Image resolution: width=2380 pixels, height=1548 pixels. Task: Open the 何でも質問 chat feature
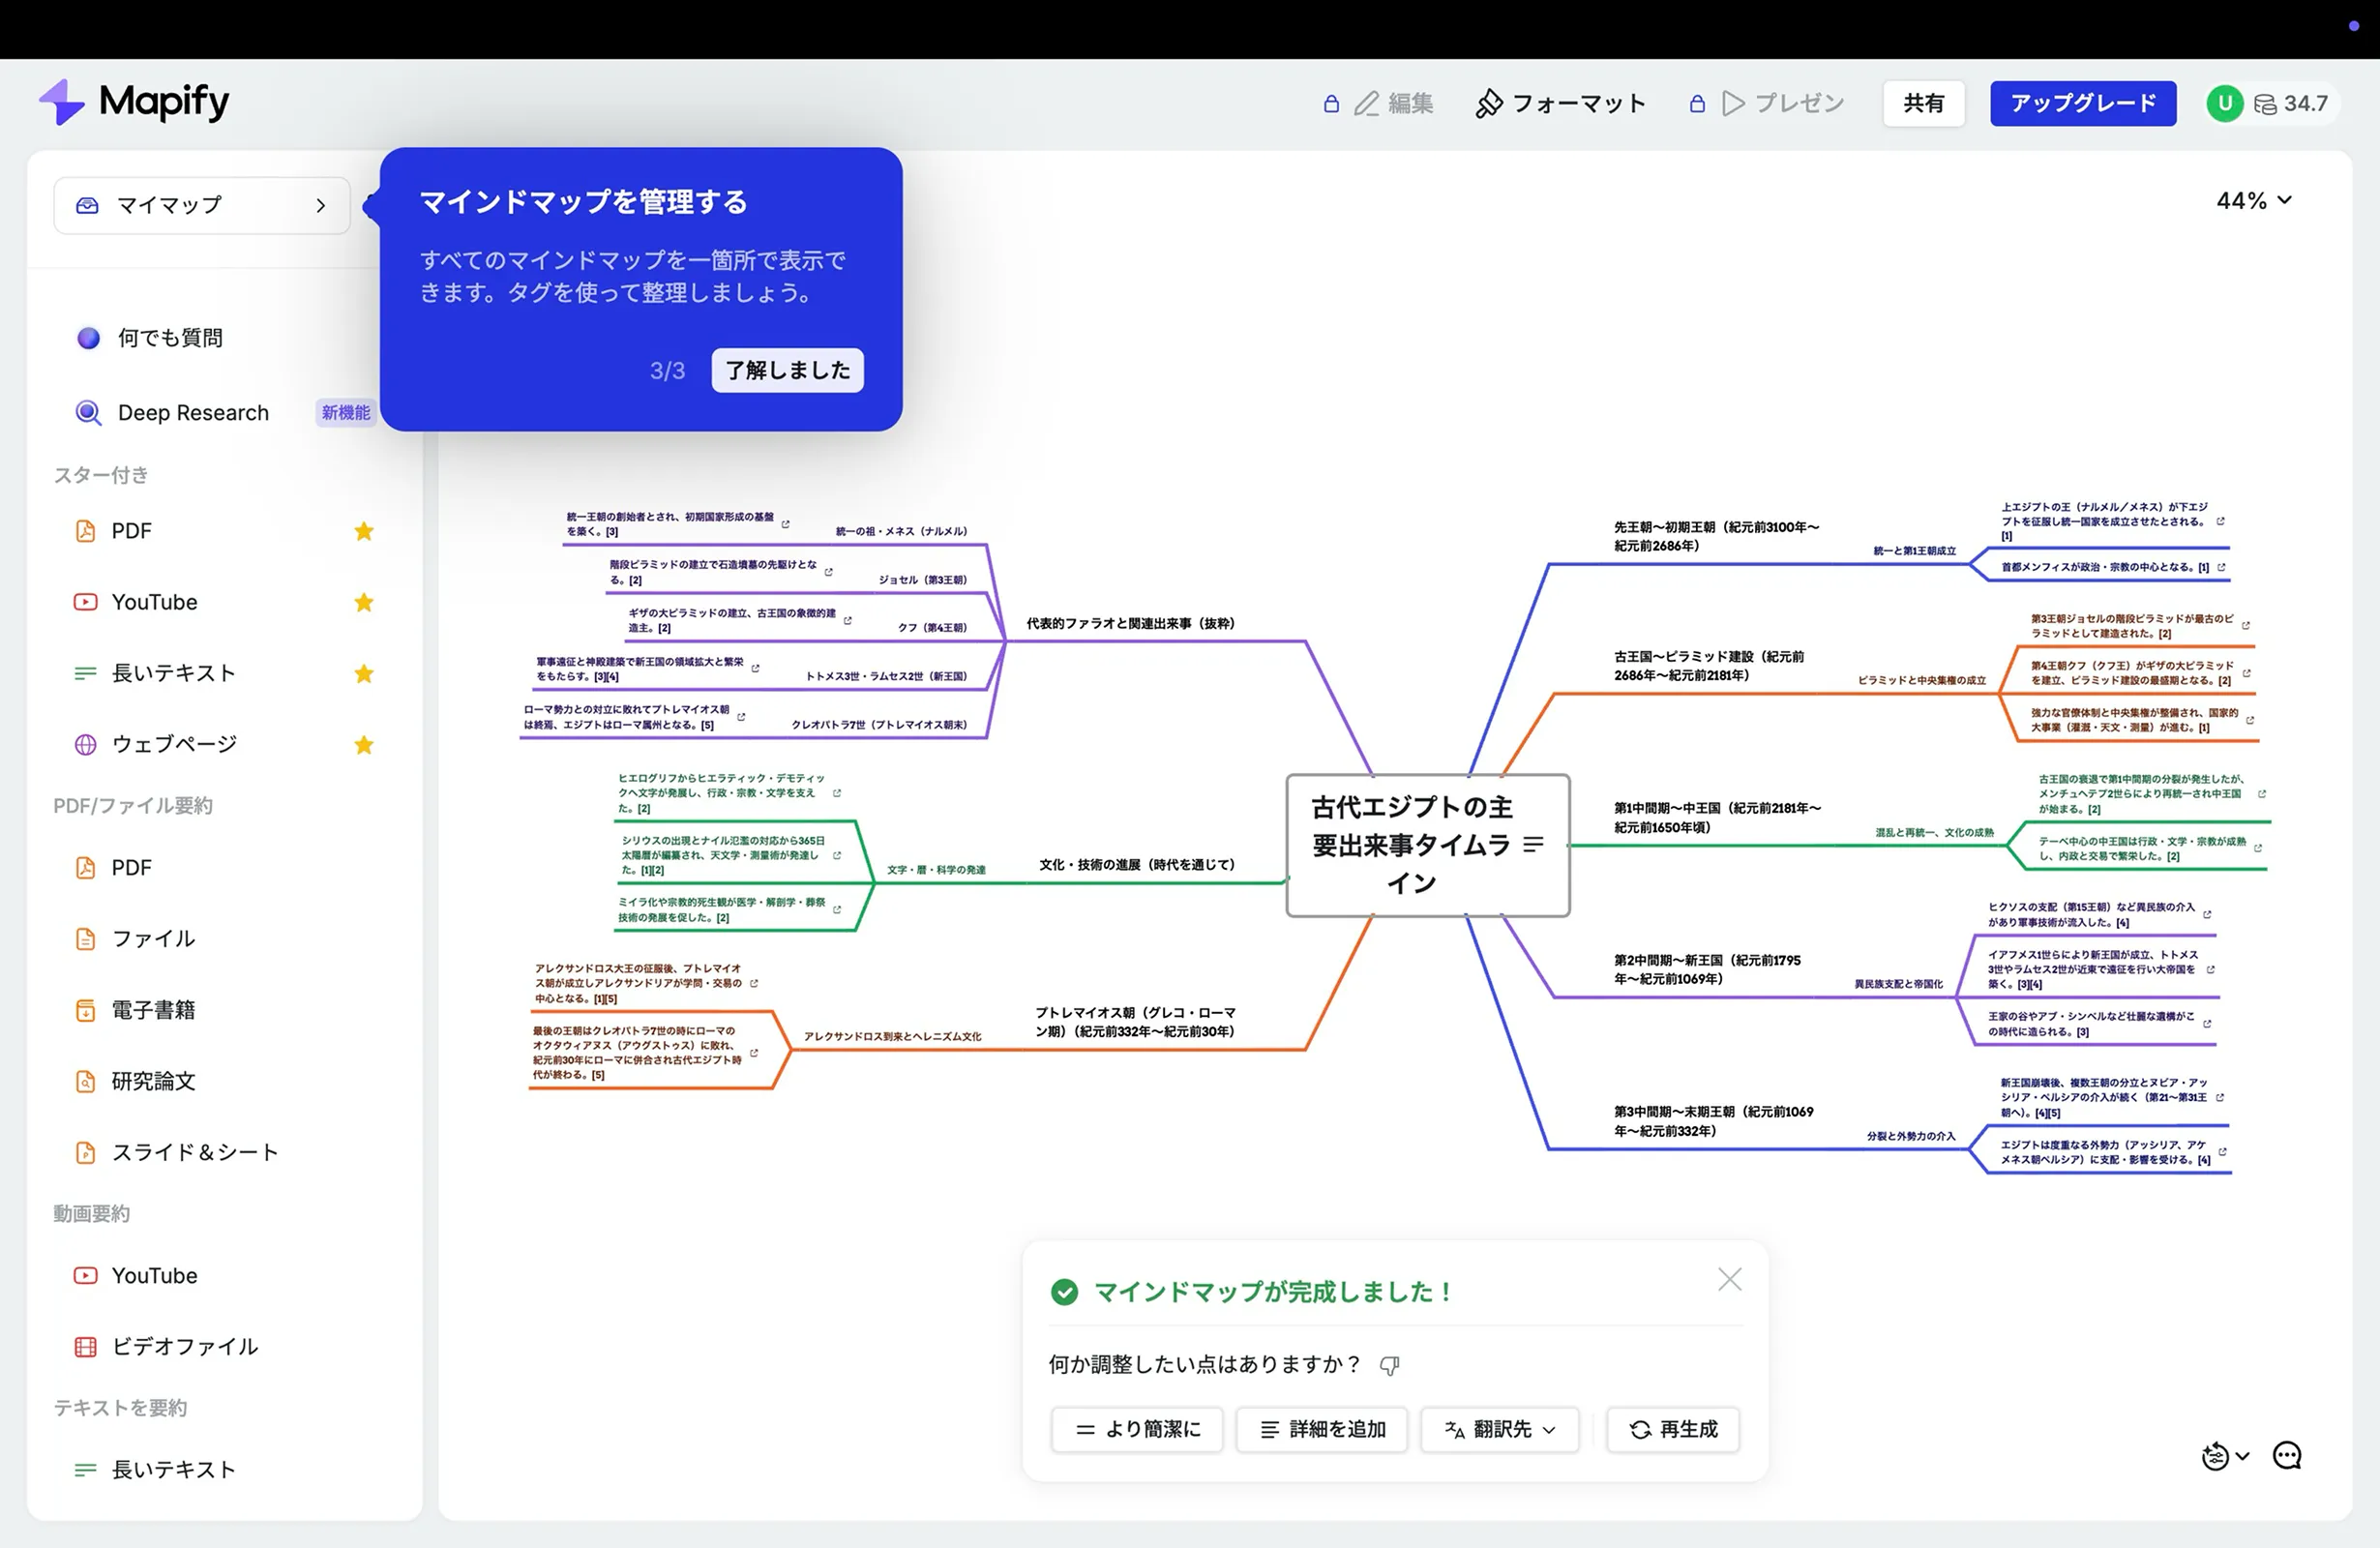tap(169, 337)
